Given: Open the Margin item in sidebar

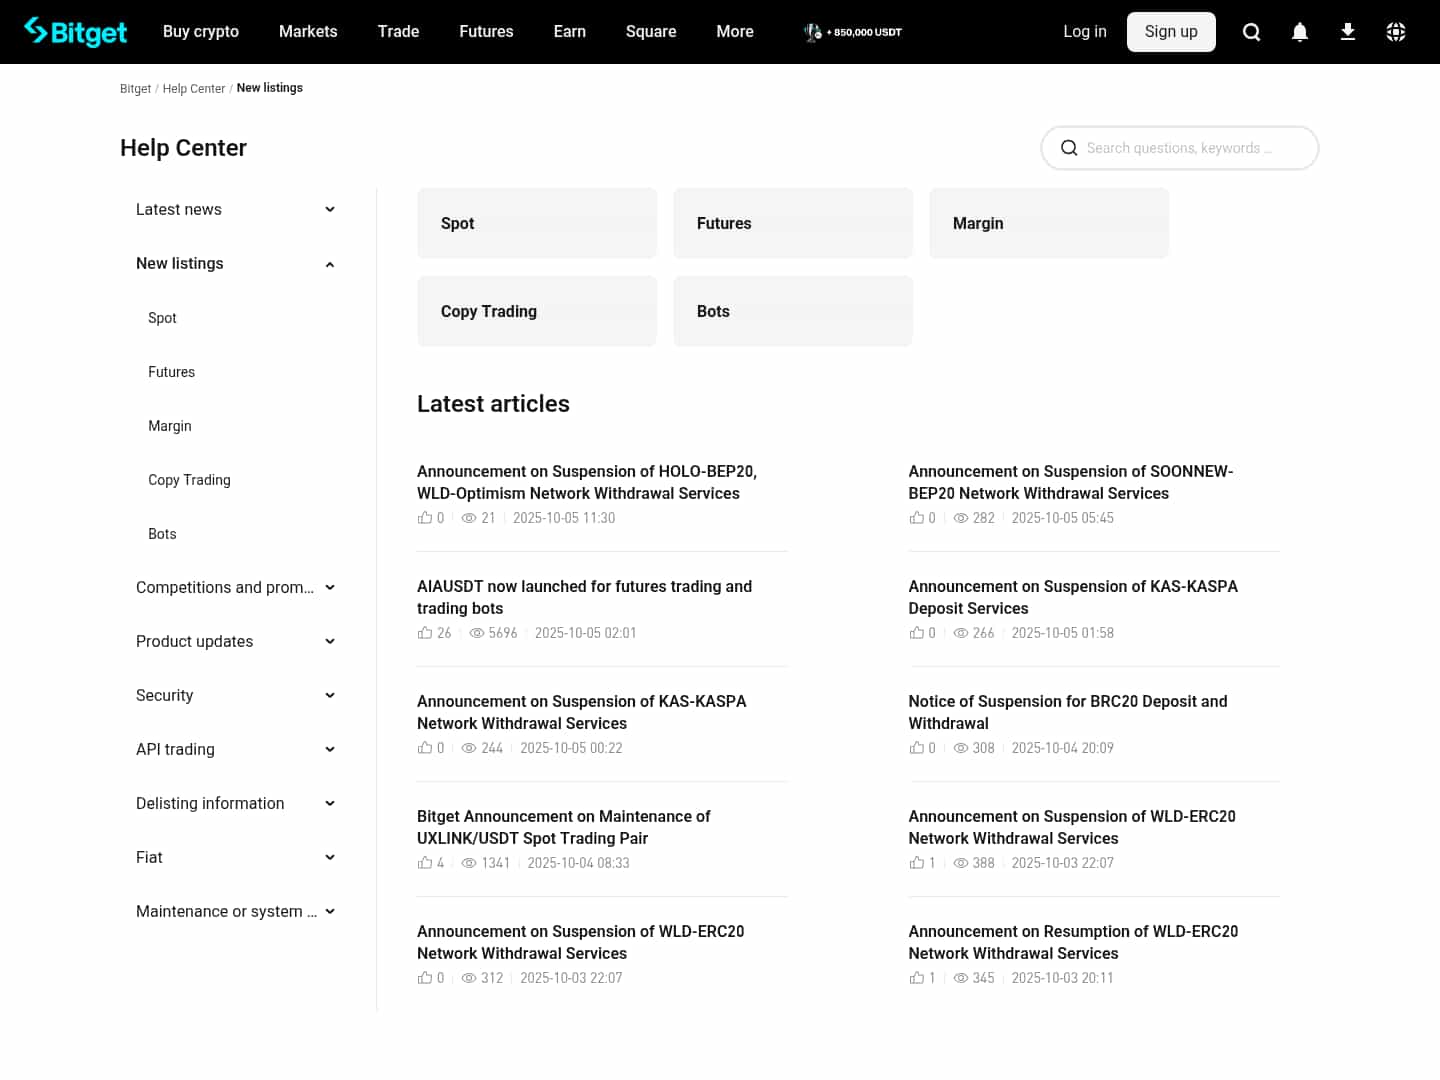Looking at the screenshot, I should (170, 426).
